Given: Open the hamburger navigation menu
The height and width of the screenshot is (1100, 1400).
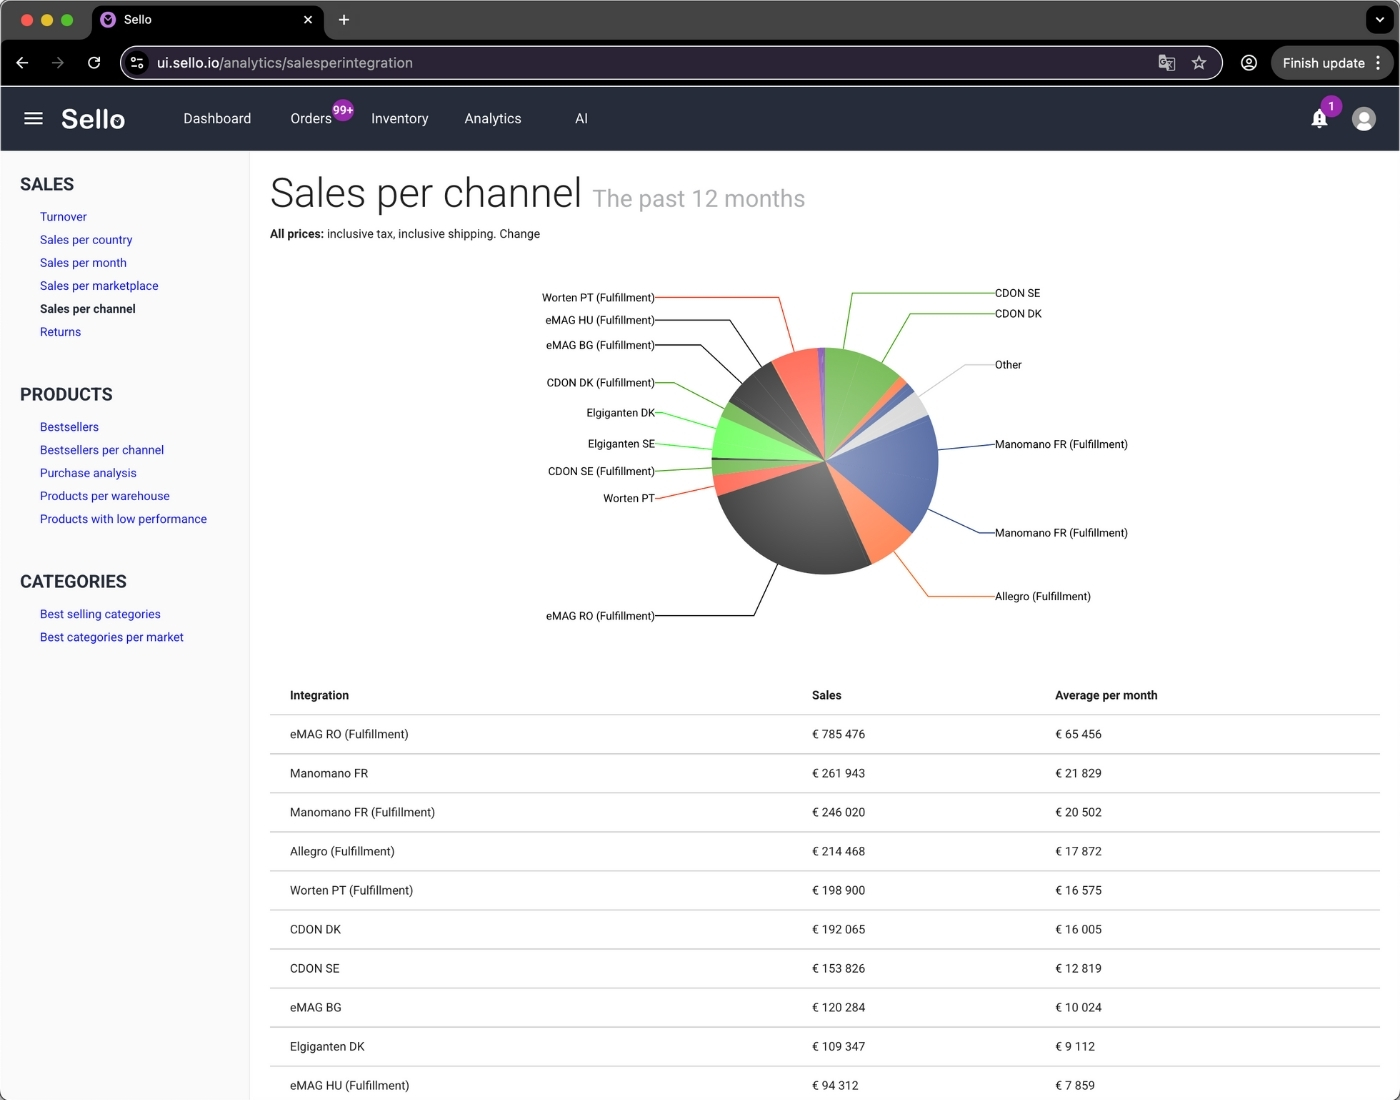Looking at the screenshot, I should (33, 118).
